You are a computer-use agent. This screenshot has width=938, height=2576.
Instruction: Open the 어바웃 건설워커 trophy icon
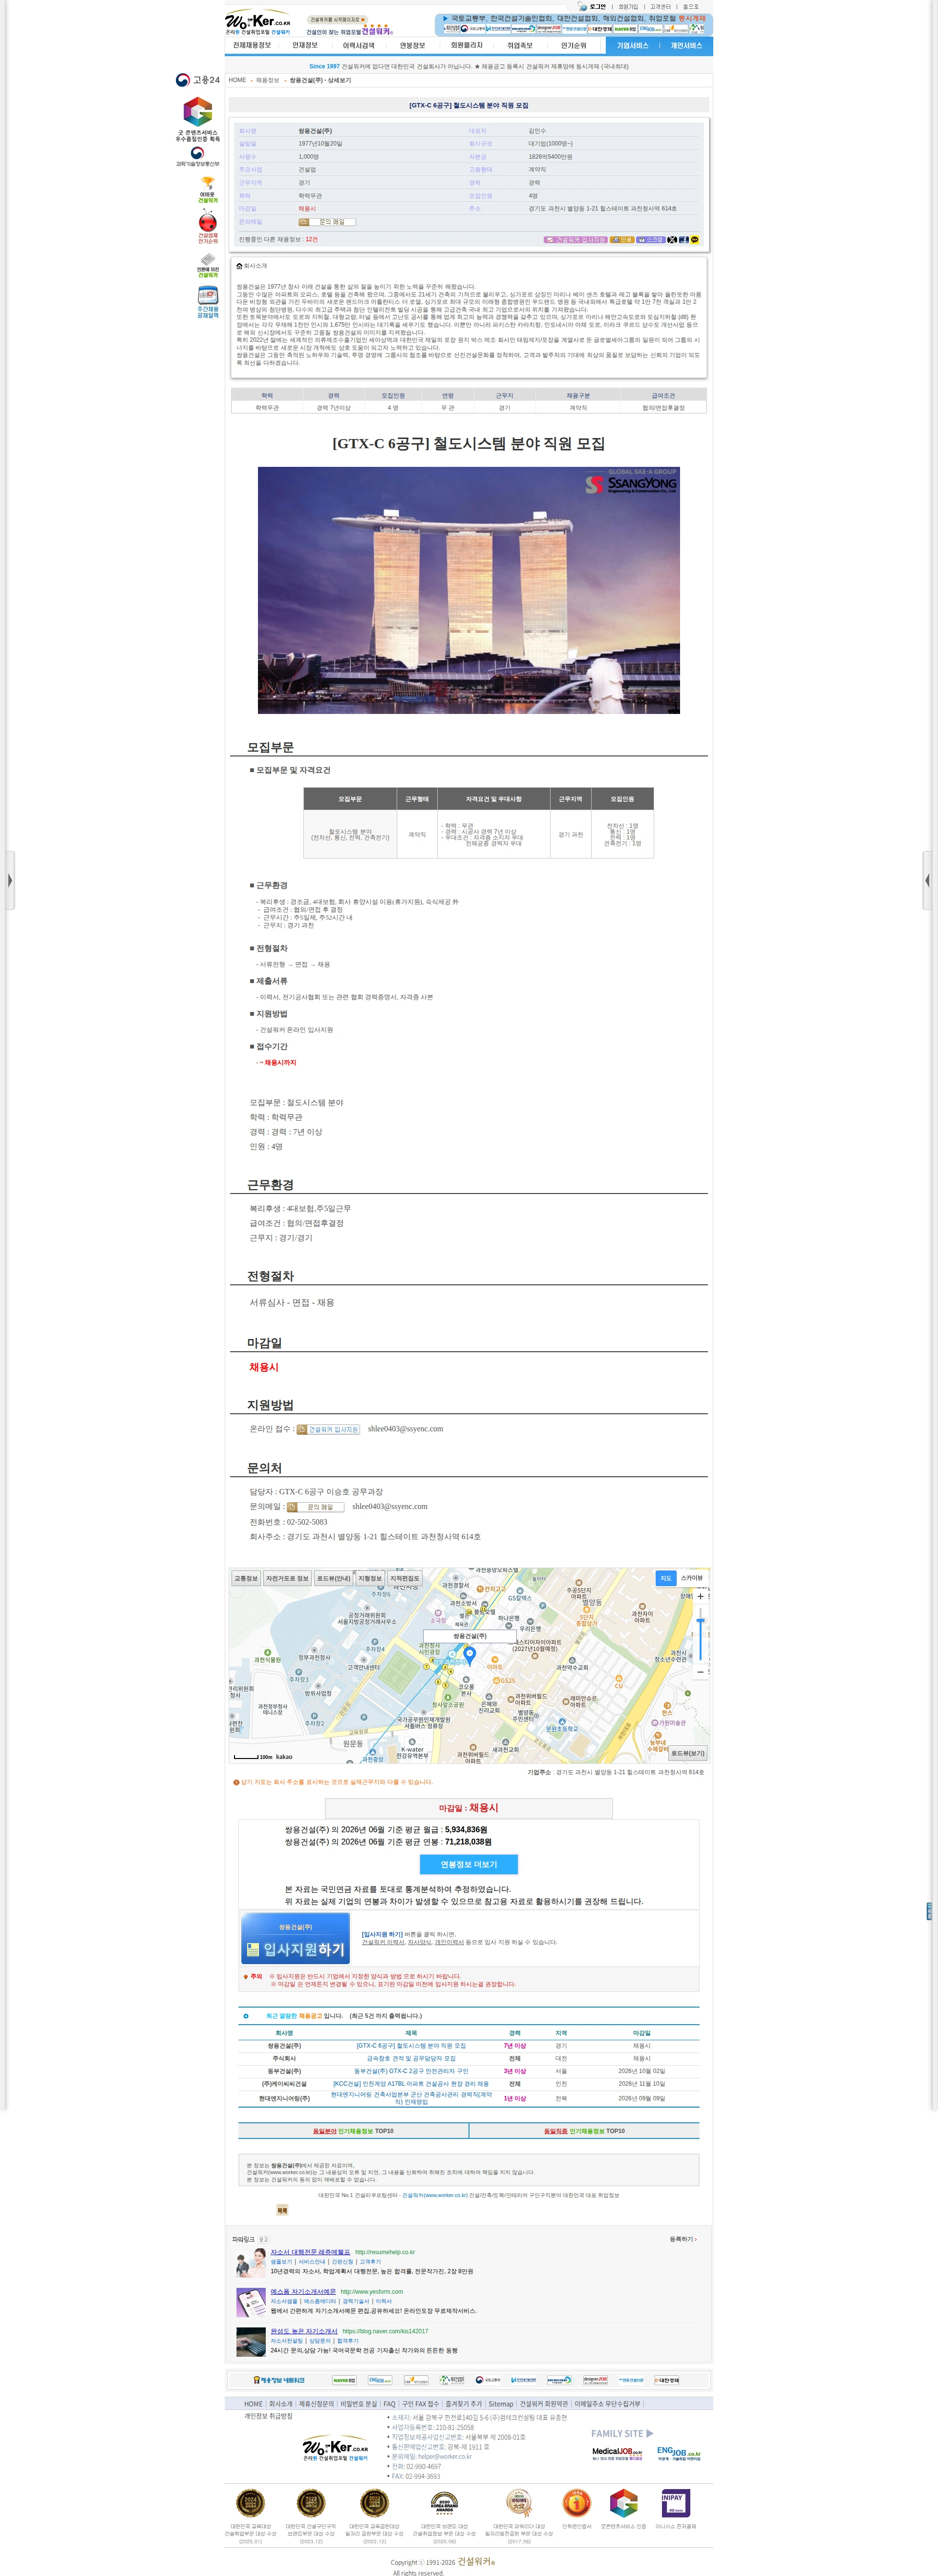click(207, 190)
